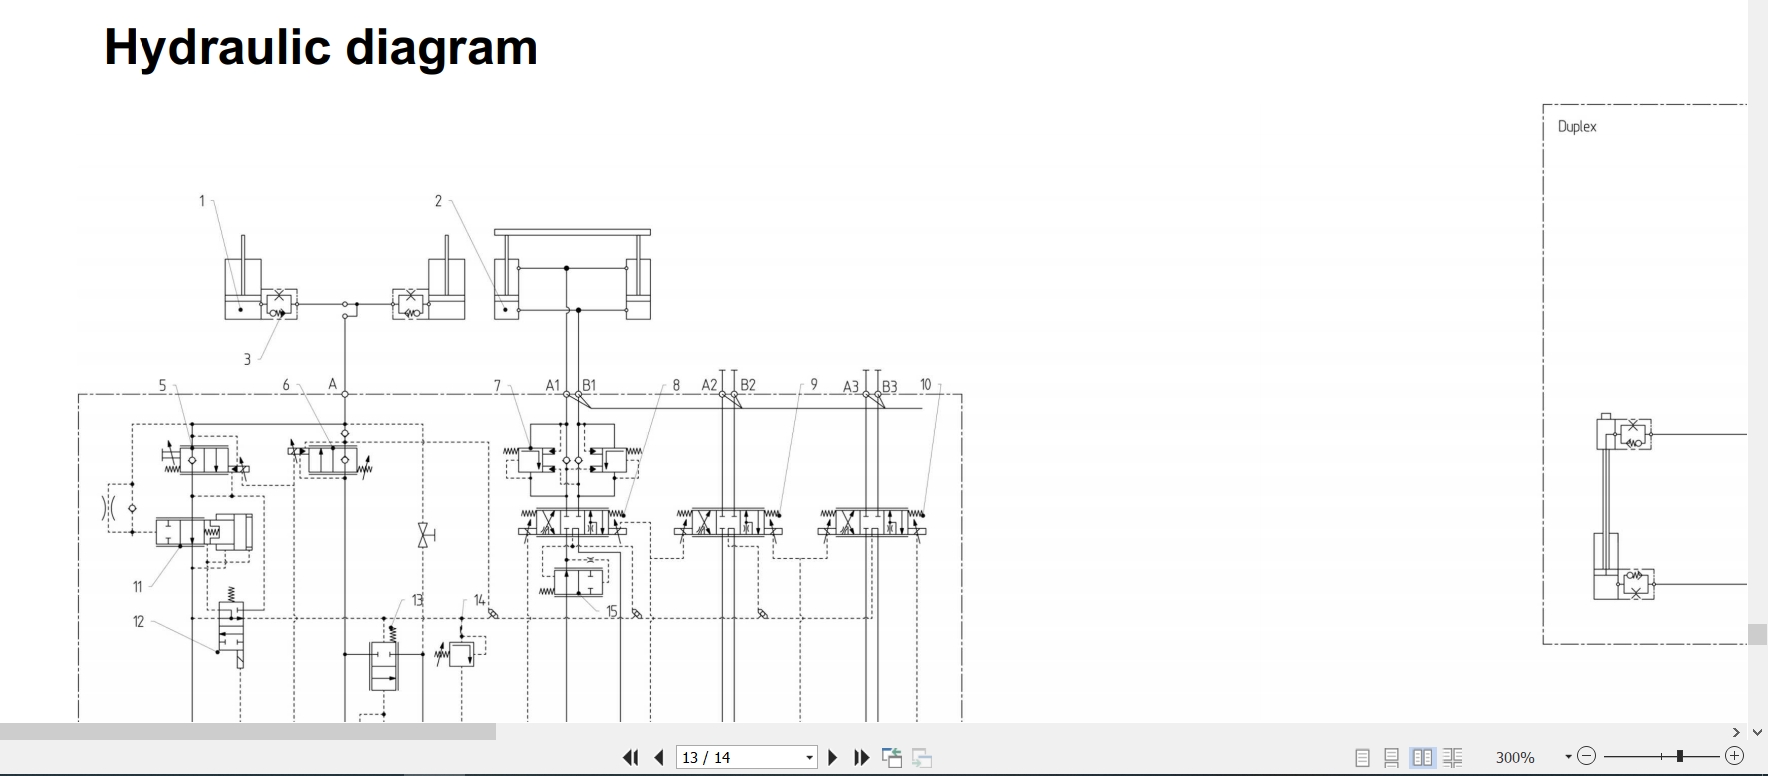Click the horizontal scrollbar right arrow
The height and width of the screenshot is (776, 1768).
pyautogui.click(x=1736, y=732)
